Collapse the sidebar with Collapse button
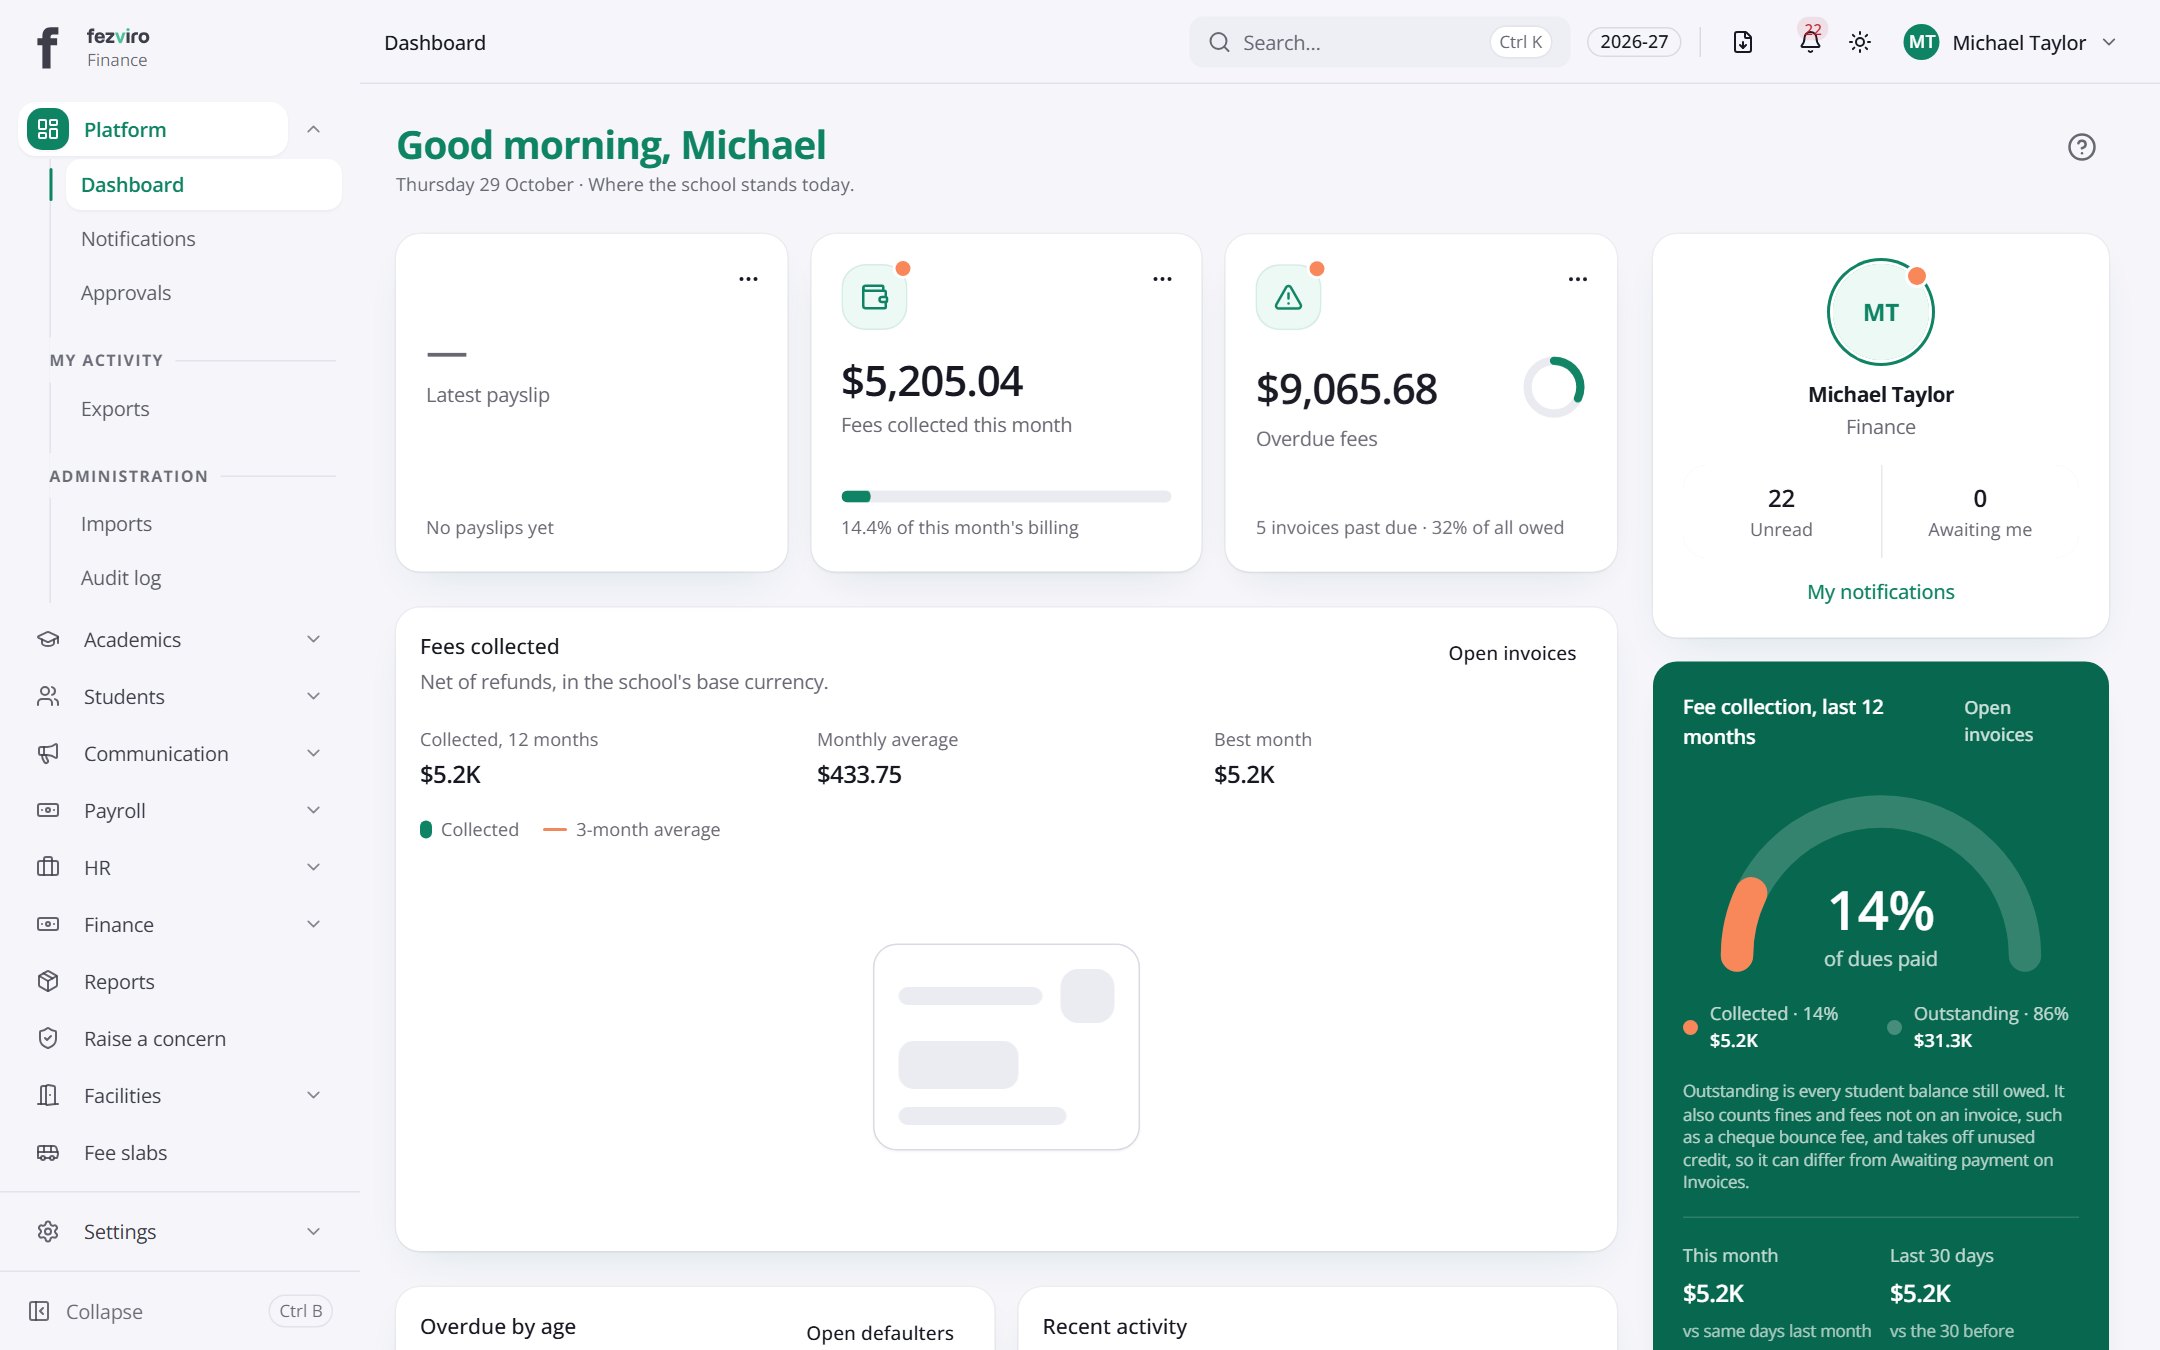 point(180,1311)
